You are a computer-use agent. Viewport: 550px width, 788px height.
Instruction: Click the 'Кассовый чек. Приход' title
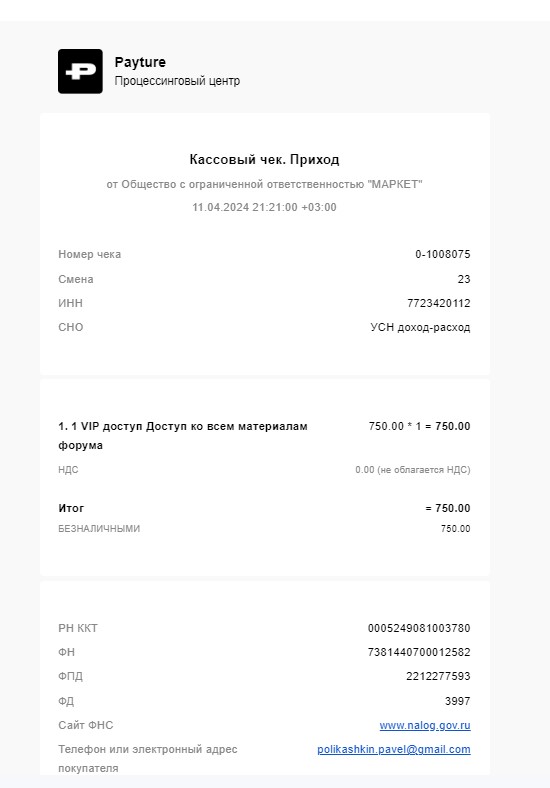(x=264, y=159)
